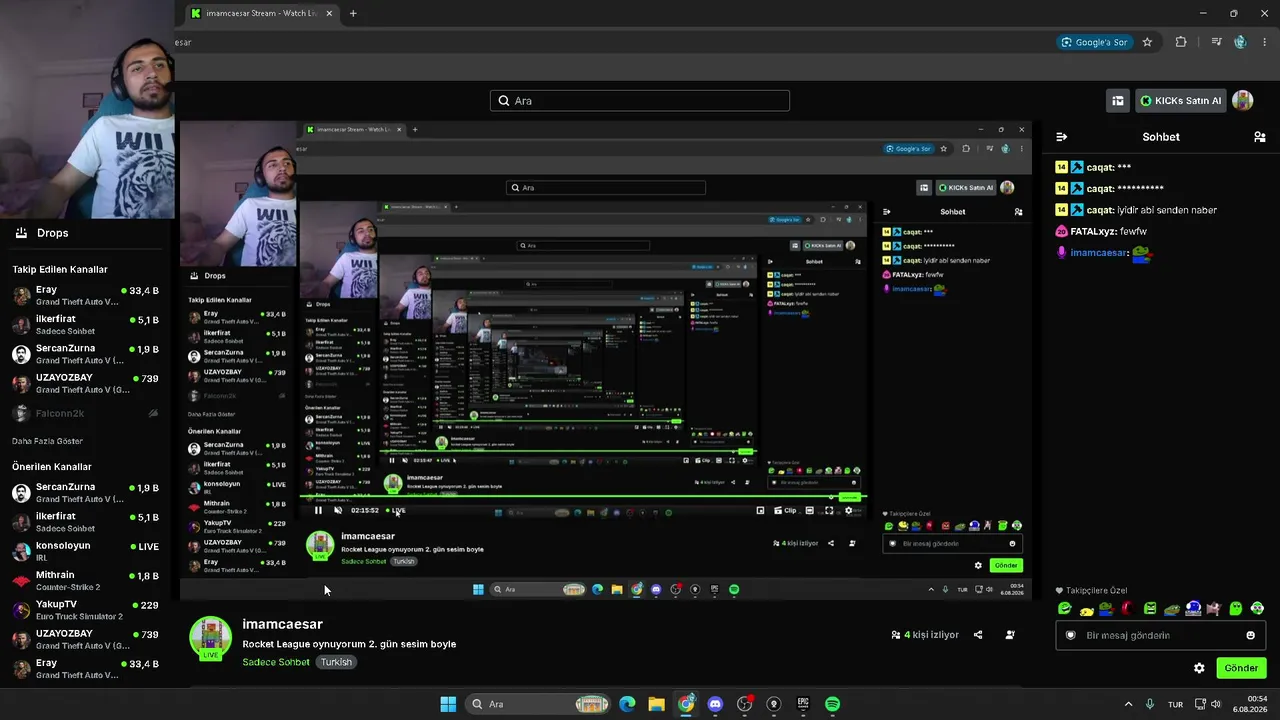The width and height of the screenshot is (1280, 720).
Task: Share the stream using the icon beside largest viewer count
Action: pos(978,635)
